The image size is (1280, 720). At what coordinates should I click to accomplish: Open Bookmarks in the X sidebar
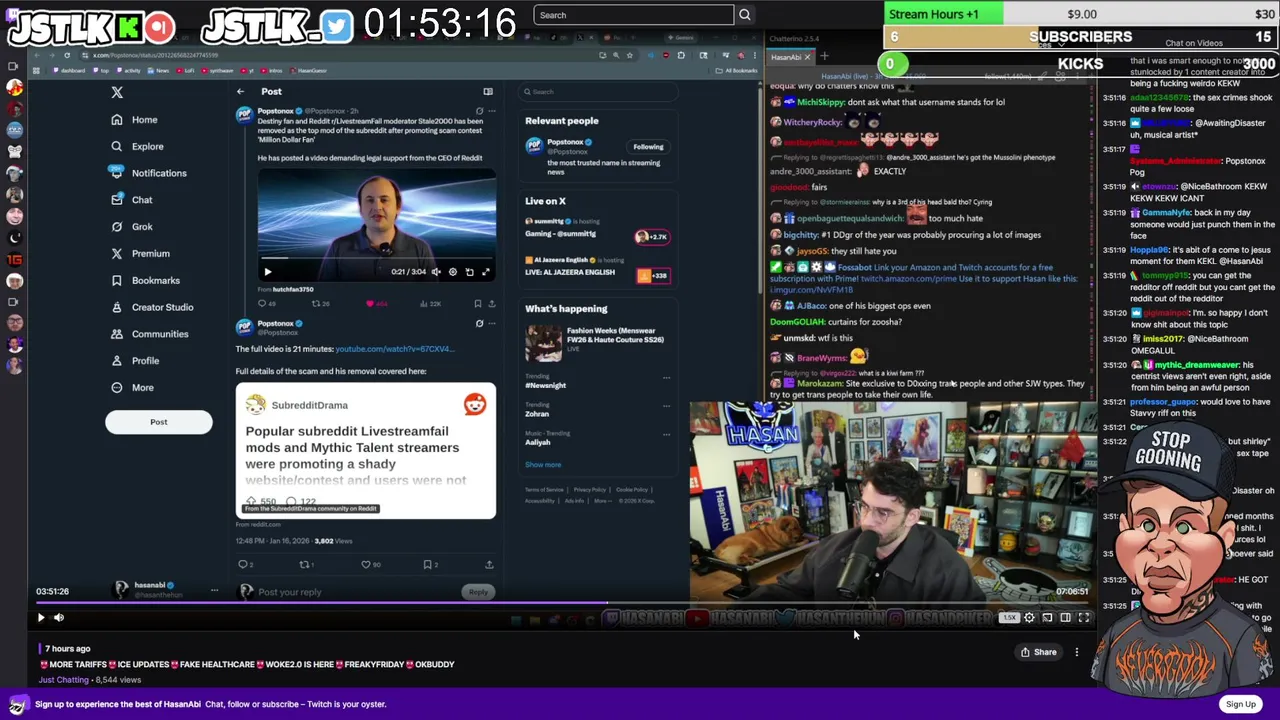pos(146,281)
